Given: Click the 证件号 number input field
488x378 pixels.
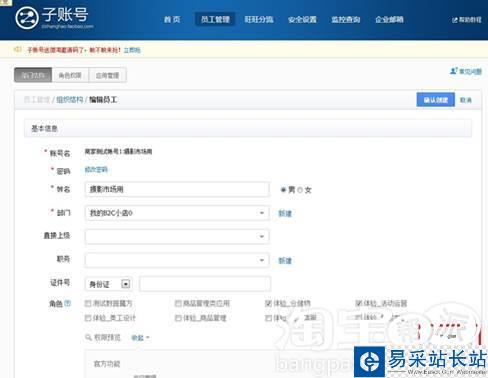Looking at the screenshot, I should coord(205,284).
